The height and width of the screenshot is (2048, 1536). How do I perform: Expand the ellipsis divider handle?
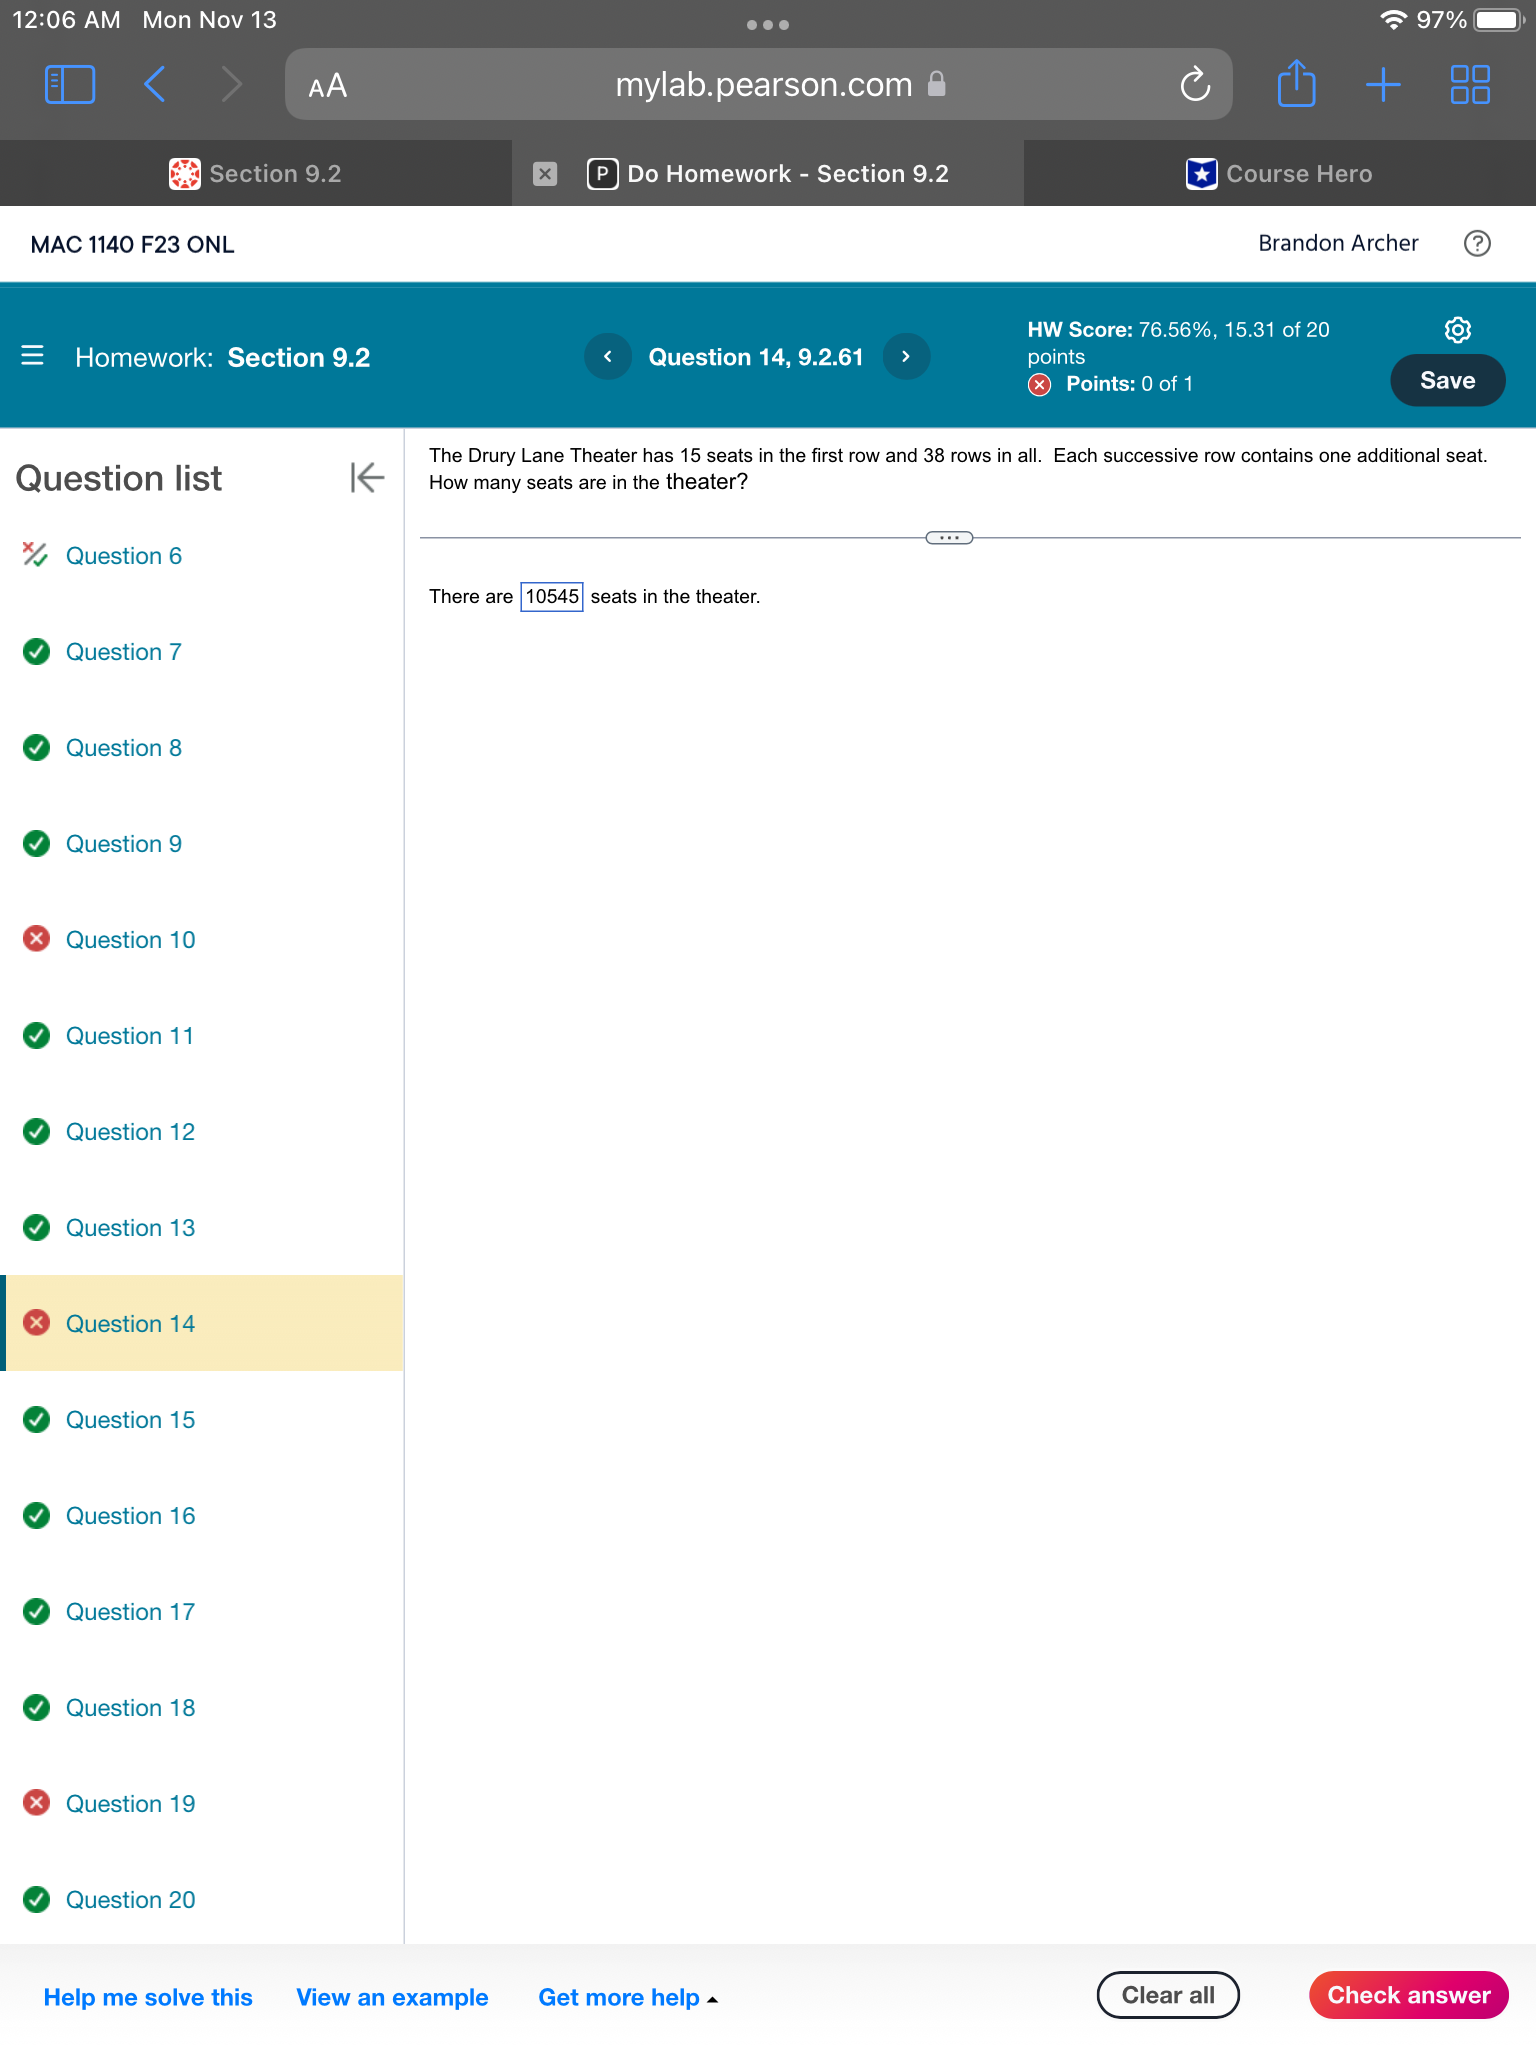[949, 538]
